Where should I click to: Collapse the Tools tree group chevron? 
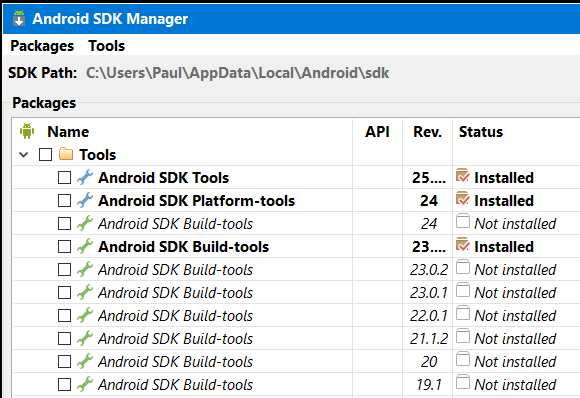24,155
